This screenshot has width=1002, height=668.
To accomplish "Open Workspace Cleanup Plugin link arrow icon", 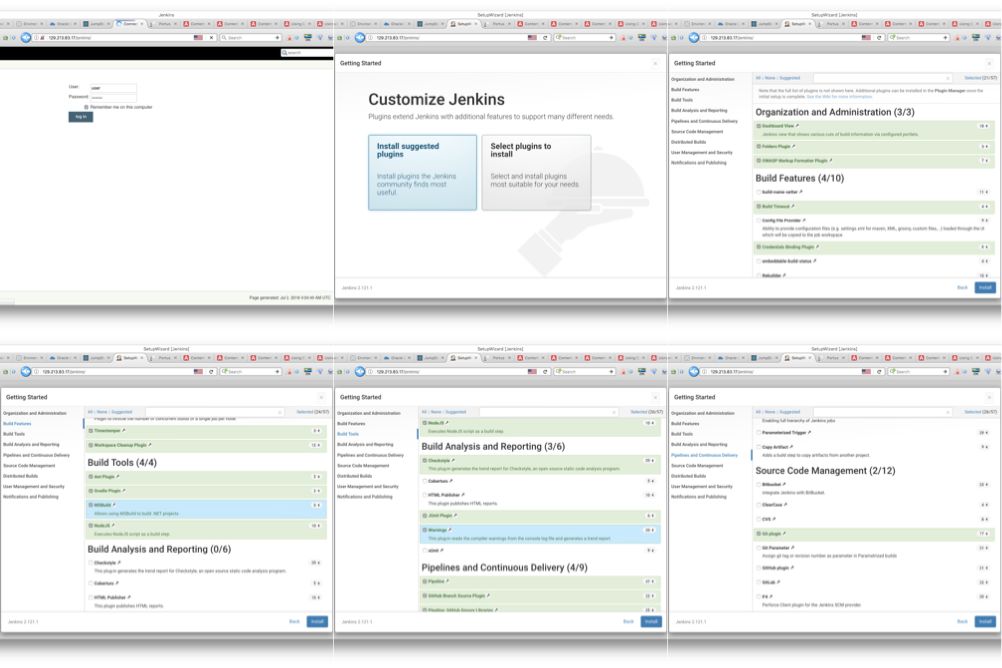I will (150, 445).
